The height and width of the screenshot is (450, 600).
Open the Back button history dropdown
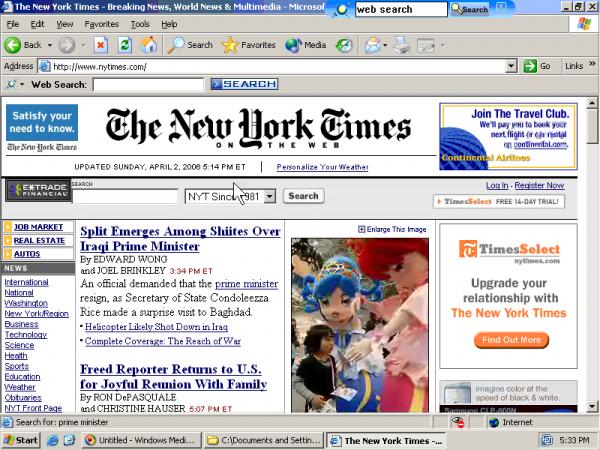click(x=50, y=45)
